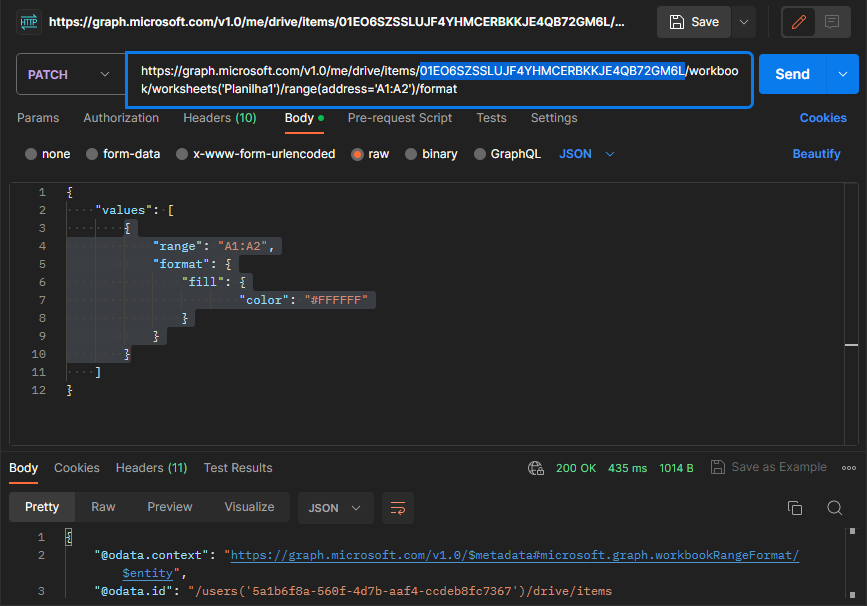Switch the response view to Visualize
This screenshot has height=606, width=867.
point(249,507)
